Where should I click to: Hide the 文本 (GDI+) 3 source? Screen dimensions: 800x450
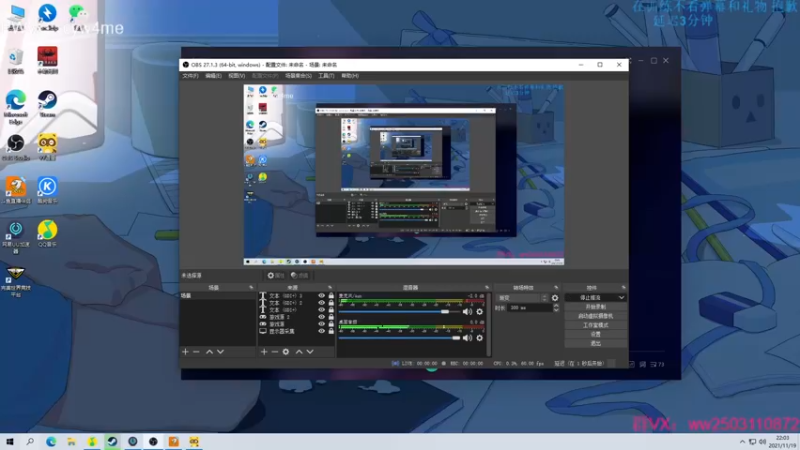click(321, 295)
